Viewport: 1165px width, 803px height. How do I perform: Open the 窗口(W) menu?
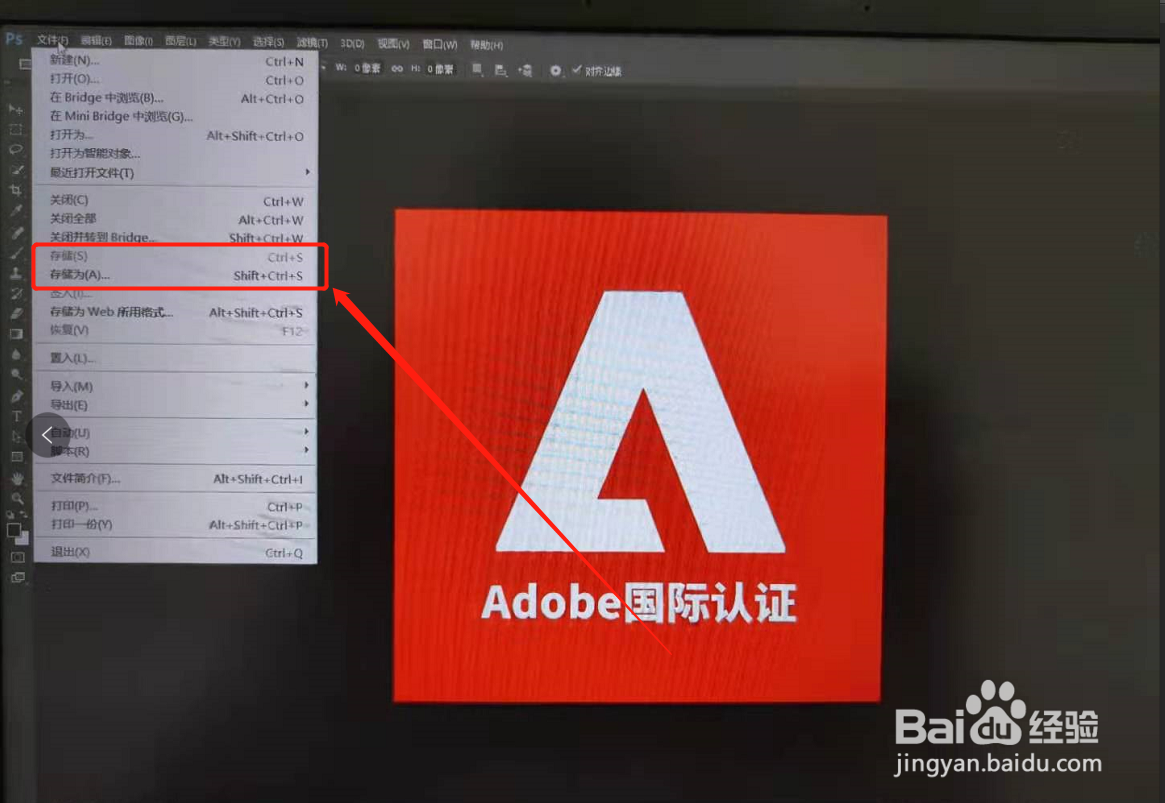[x=440, y=45]
